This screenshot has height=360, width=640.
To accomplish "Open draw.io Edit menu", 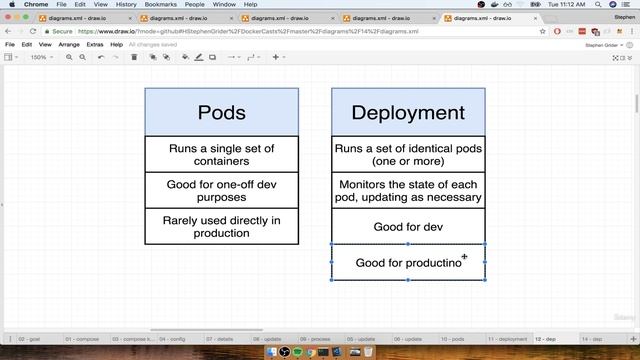I will coord(27,44).
